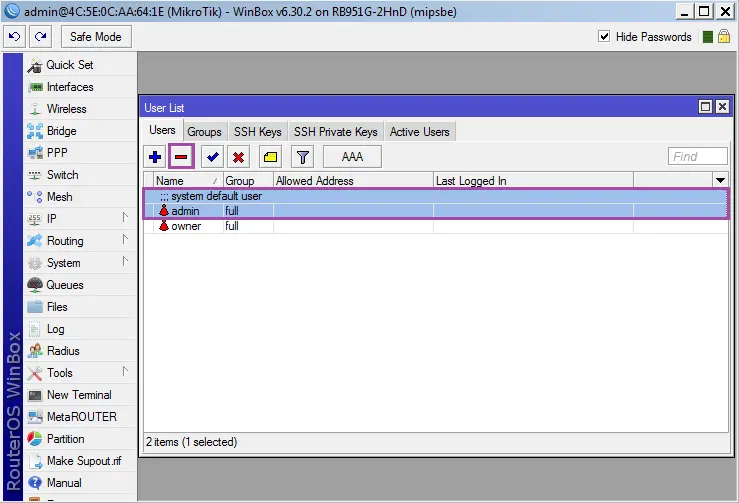Viewport: 739px width, 503px height.
Task: Expand the Routing submenu arrow
Action: click(125, 239)
